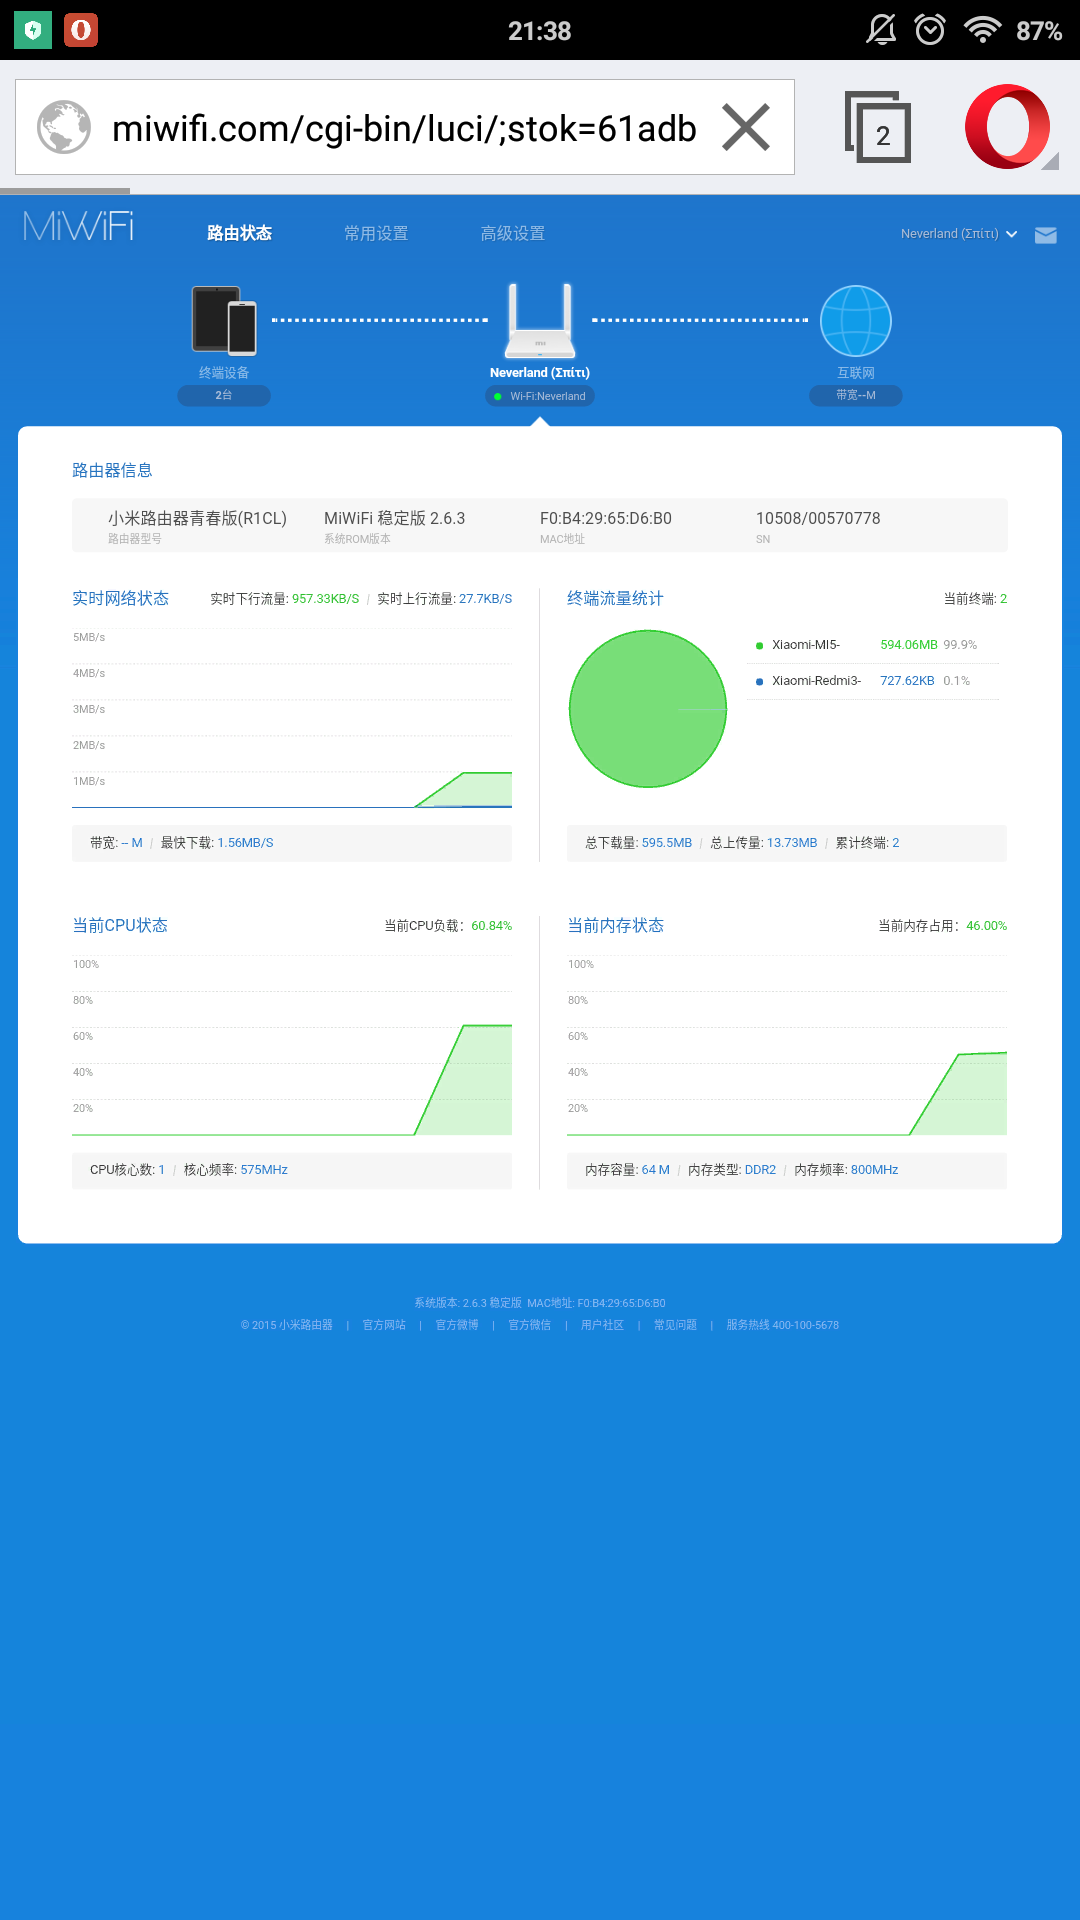Viewport: 1080px width, 1920px height.
Task: Click the 带宽--M bandwidth badge
Action: (x=856, y=396)
